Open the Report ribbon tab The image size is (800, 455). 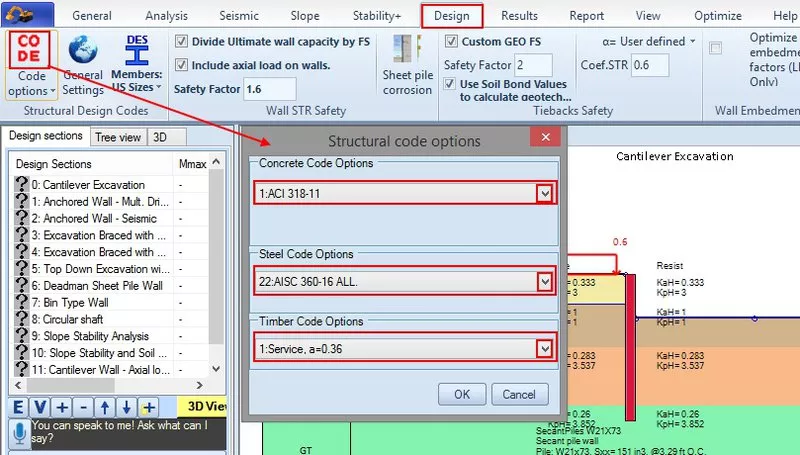587,16
